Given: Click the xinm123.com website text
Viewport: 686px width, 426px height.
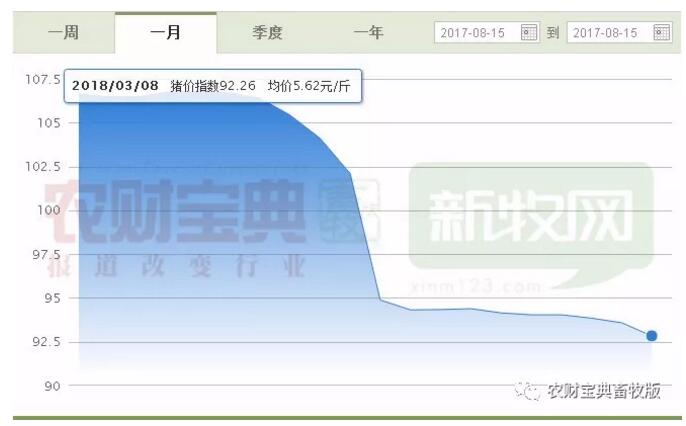Looking at the screenshot, I should [475, 284].
